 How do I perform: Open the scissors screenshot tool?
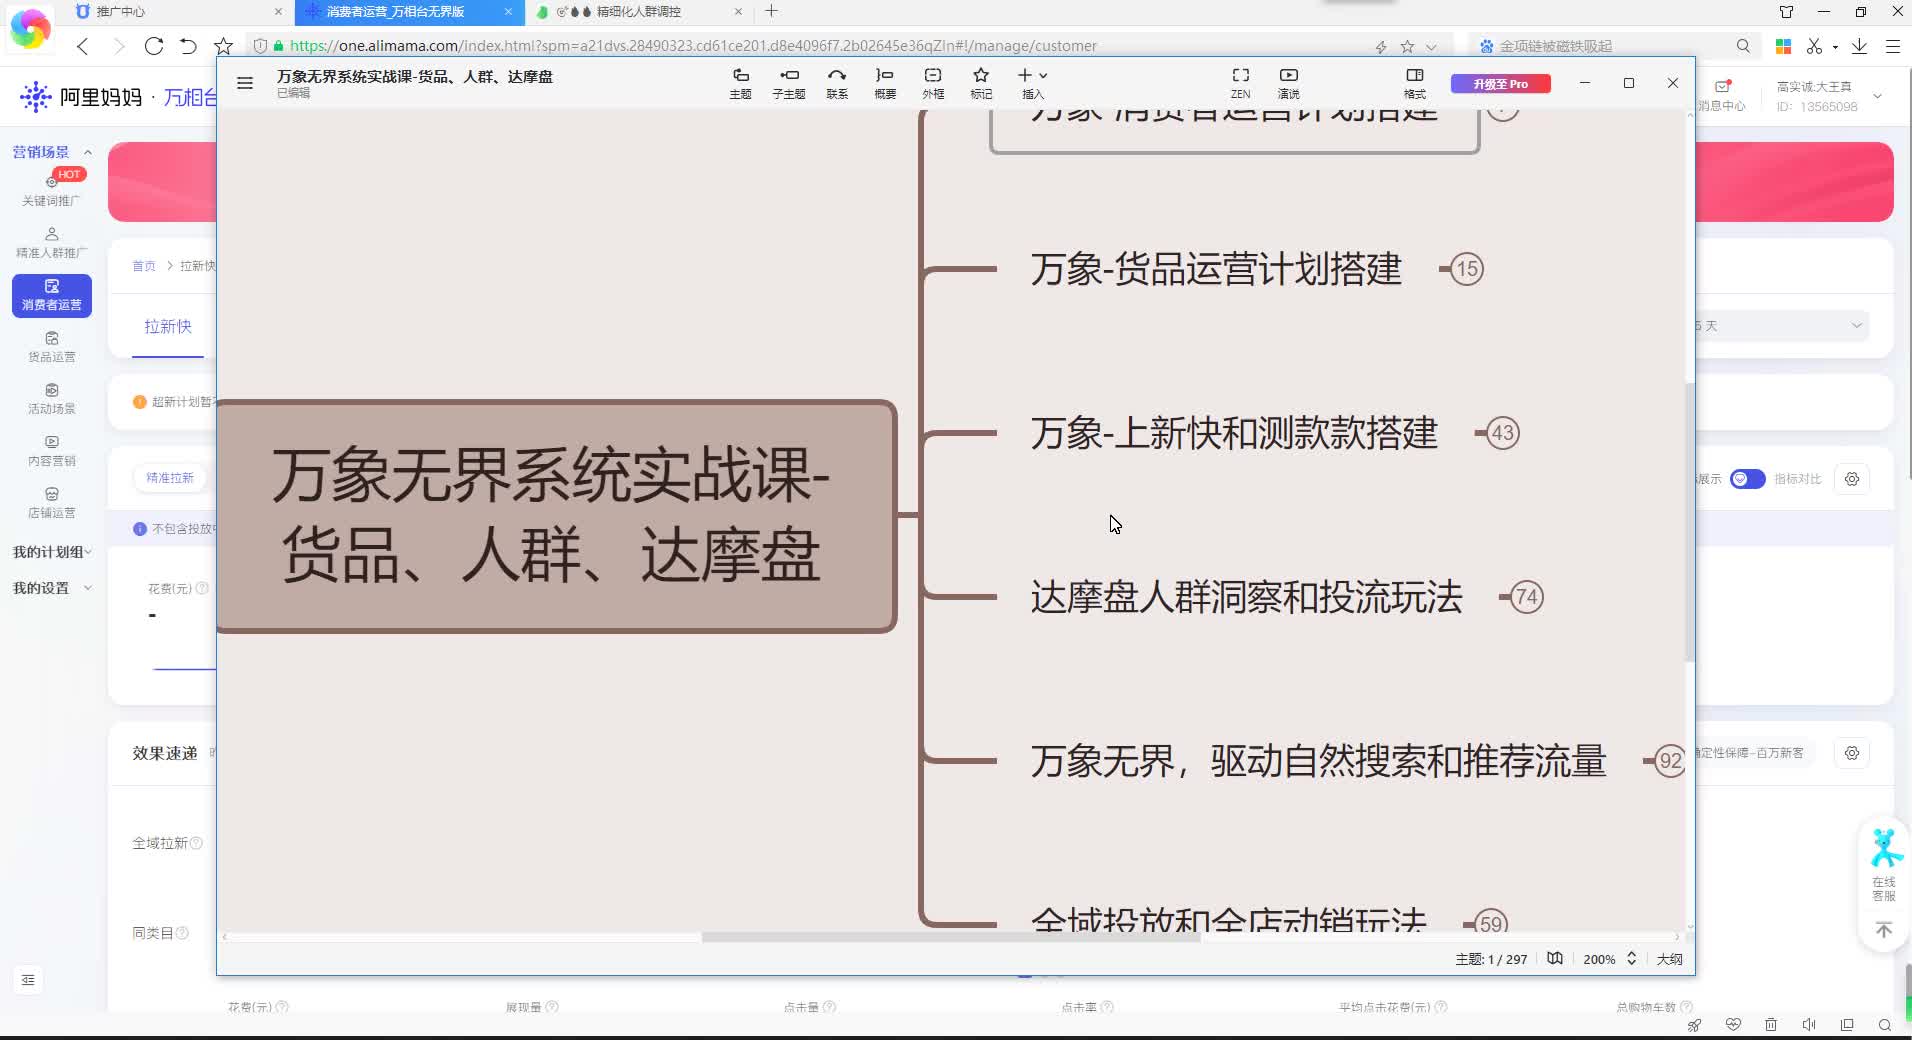point(1814,46)
